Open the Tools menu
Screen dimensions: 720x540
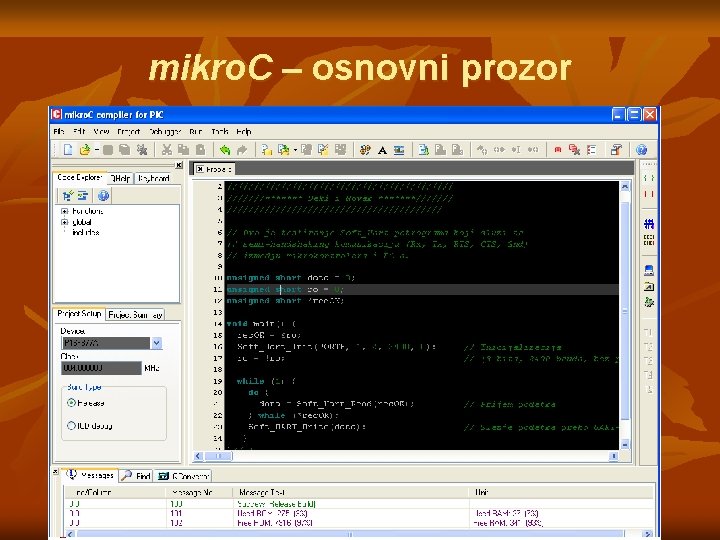(220, 132)
